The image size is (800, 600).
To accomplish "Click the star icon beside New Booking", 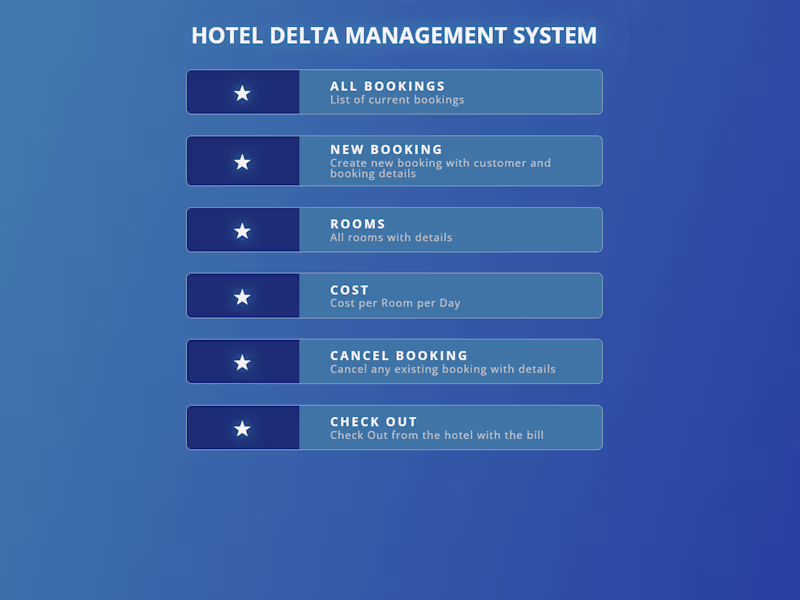I will pos(242,162).
